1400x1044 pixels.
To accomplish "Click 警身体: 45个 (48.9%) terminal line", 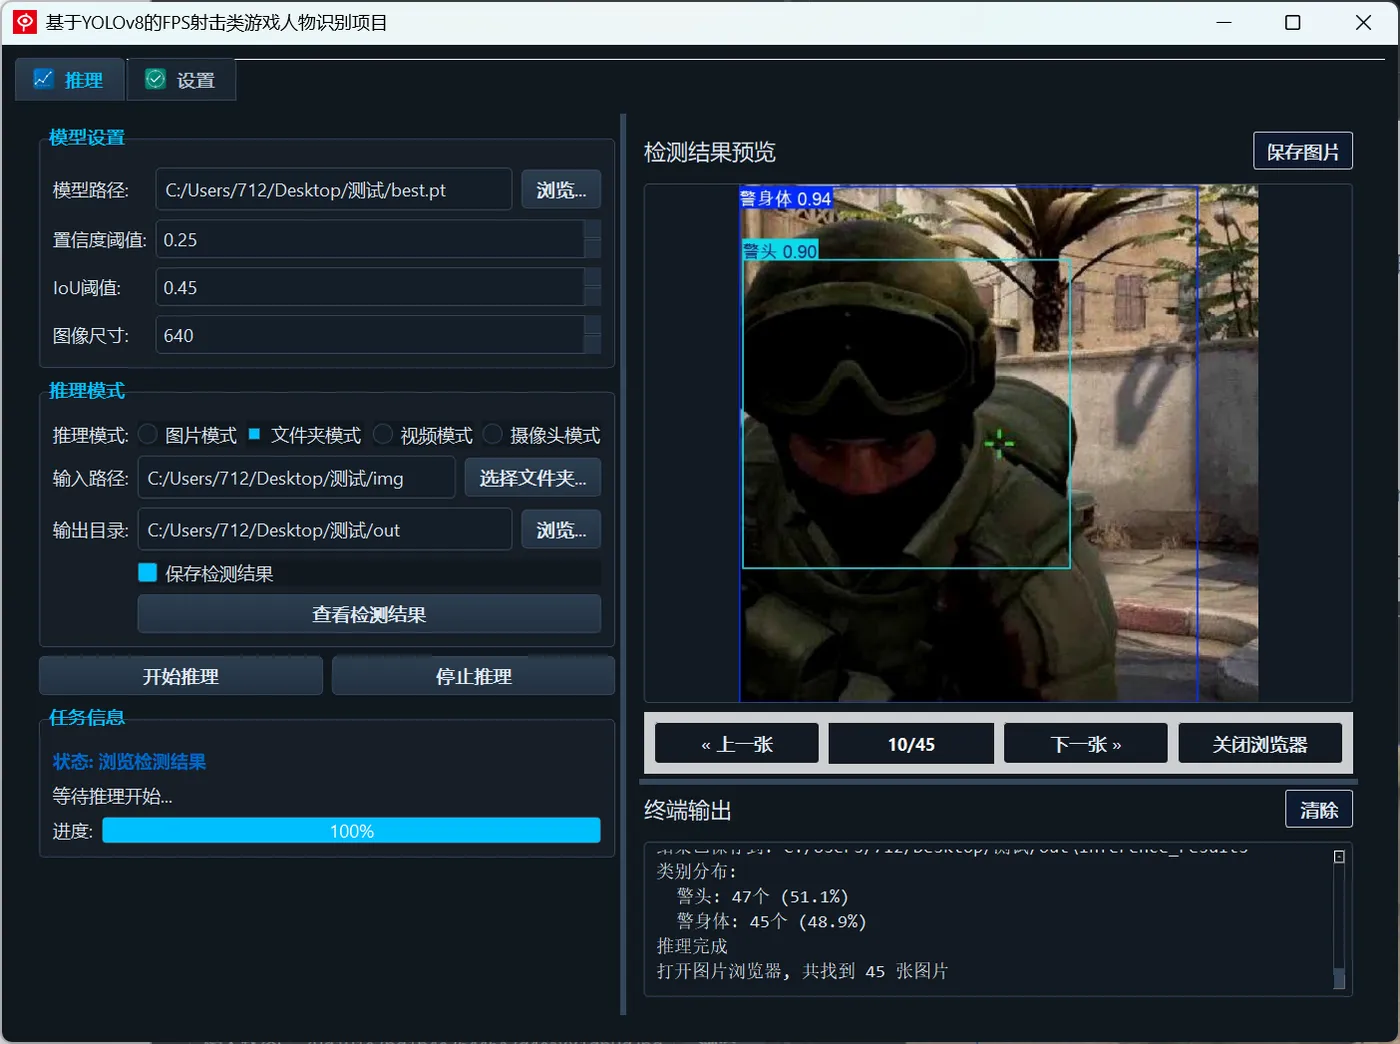I will point(771,921).
